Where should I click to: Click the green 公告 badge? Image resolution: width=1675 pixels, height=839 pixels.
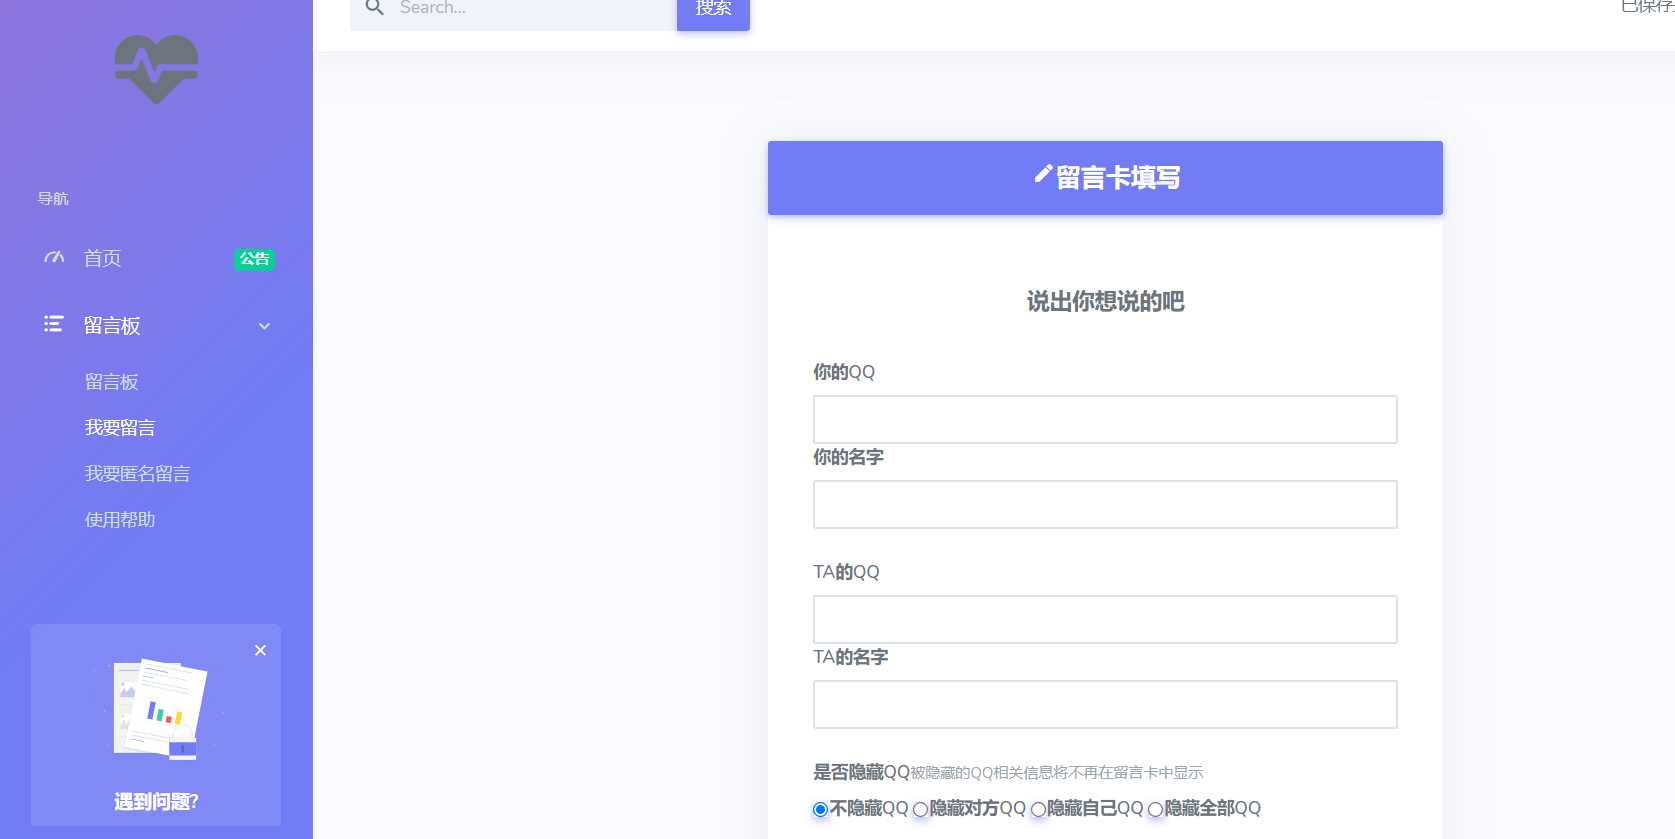pyautogui.click(x=254, y=259)
